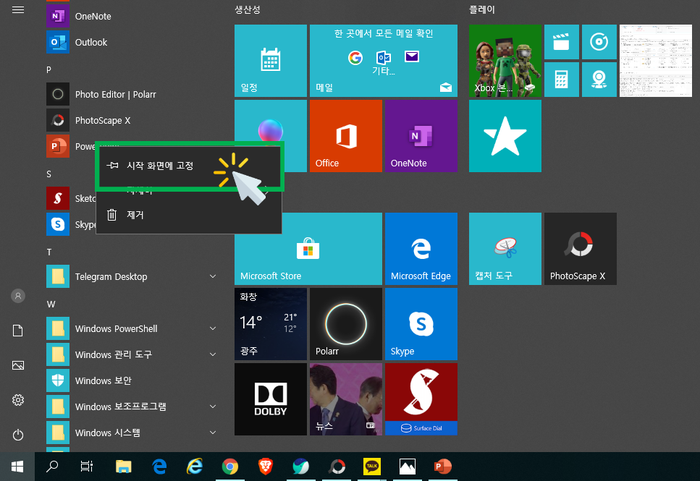
Task: Jump to letter P section header
Action: (49, 70)
